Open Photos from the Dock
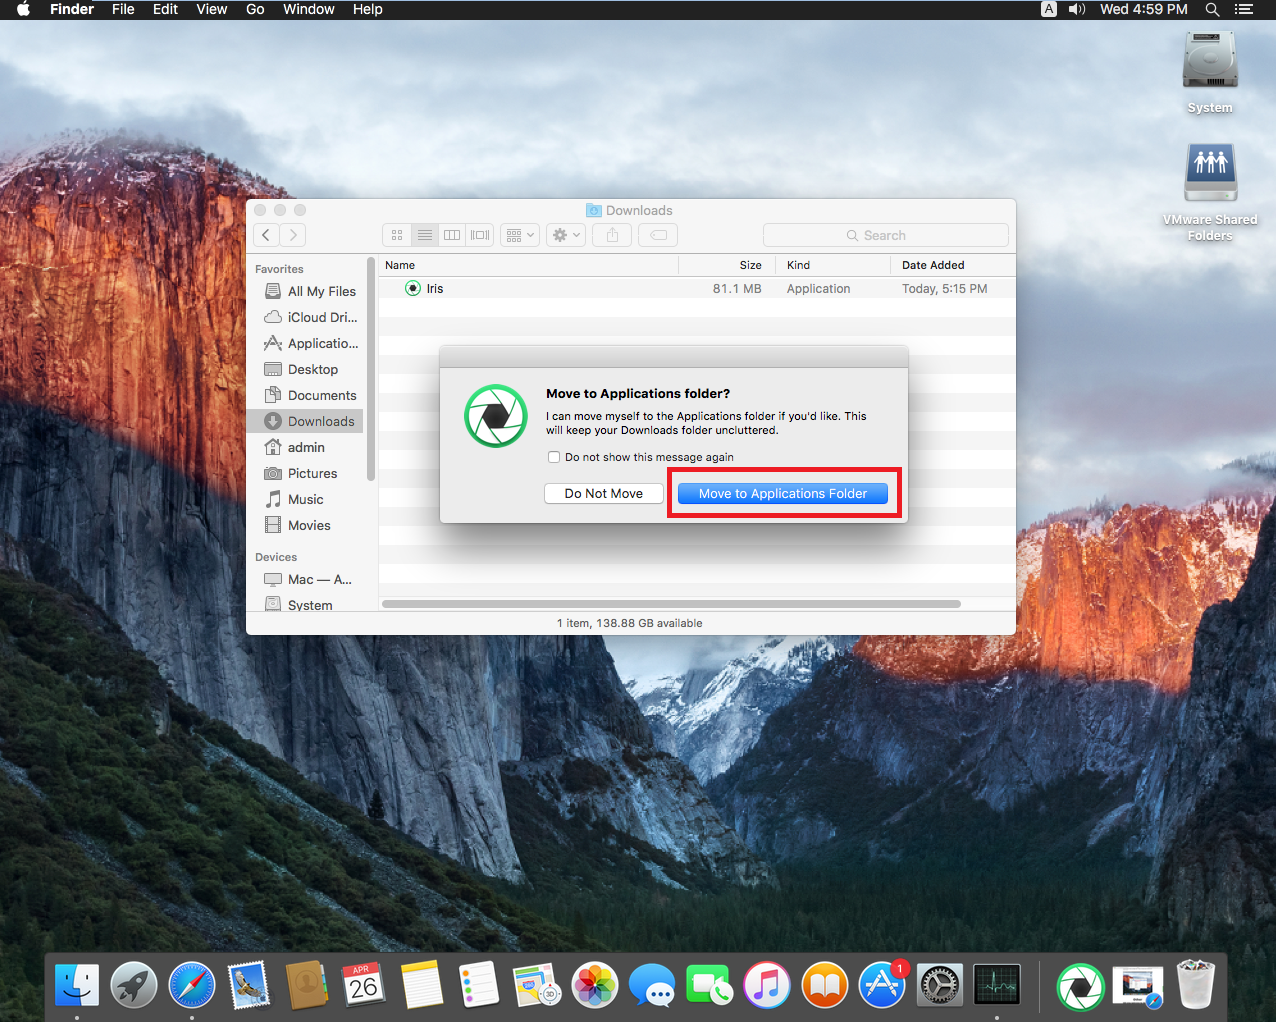This screenshot has height=1022, width=1276. 595,986
